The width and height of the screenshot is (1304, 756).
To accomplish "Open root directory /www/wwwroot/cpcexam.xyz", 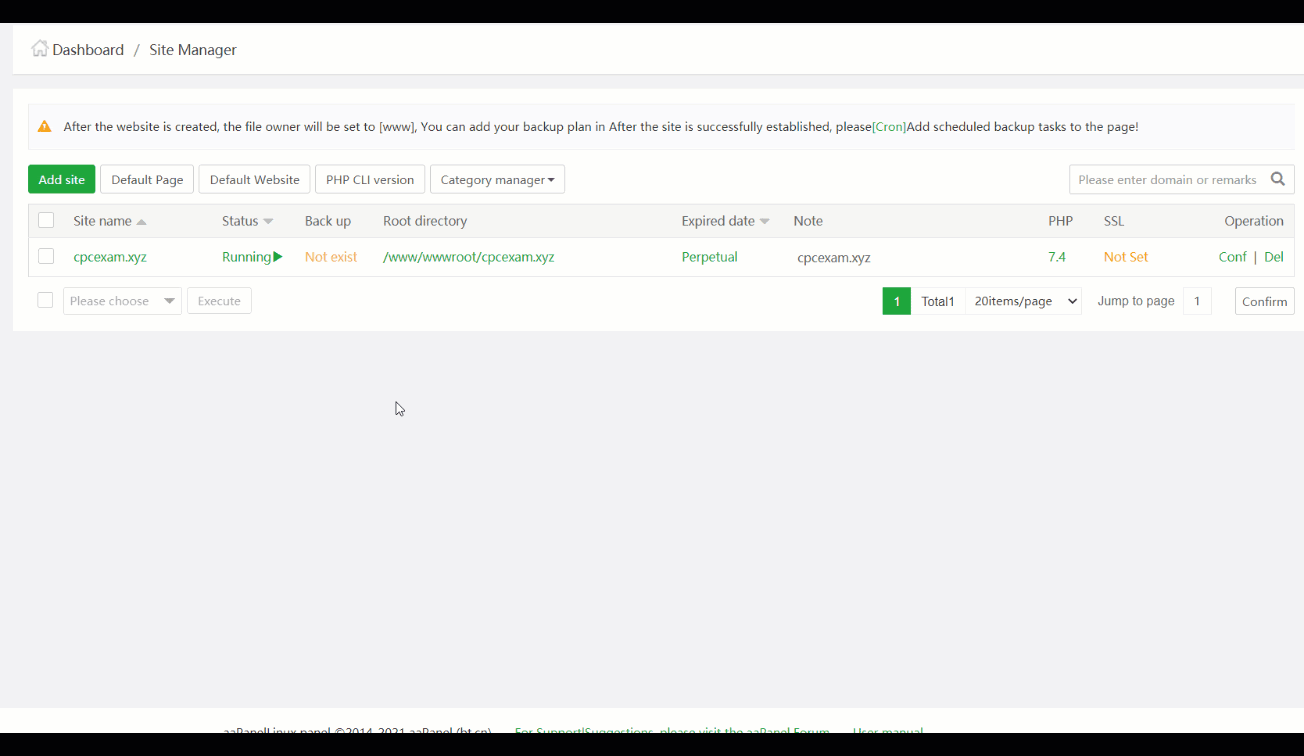I will click(x=468, y=257).
